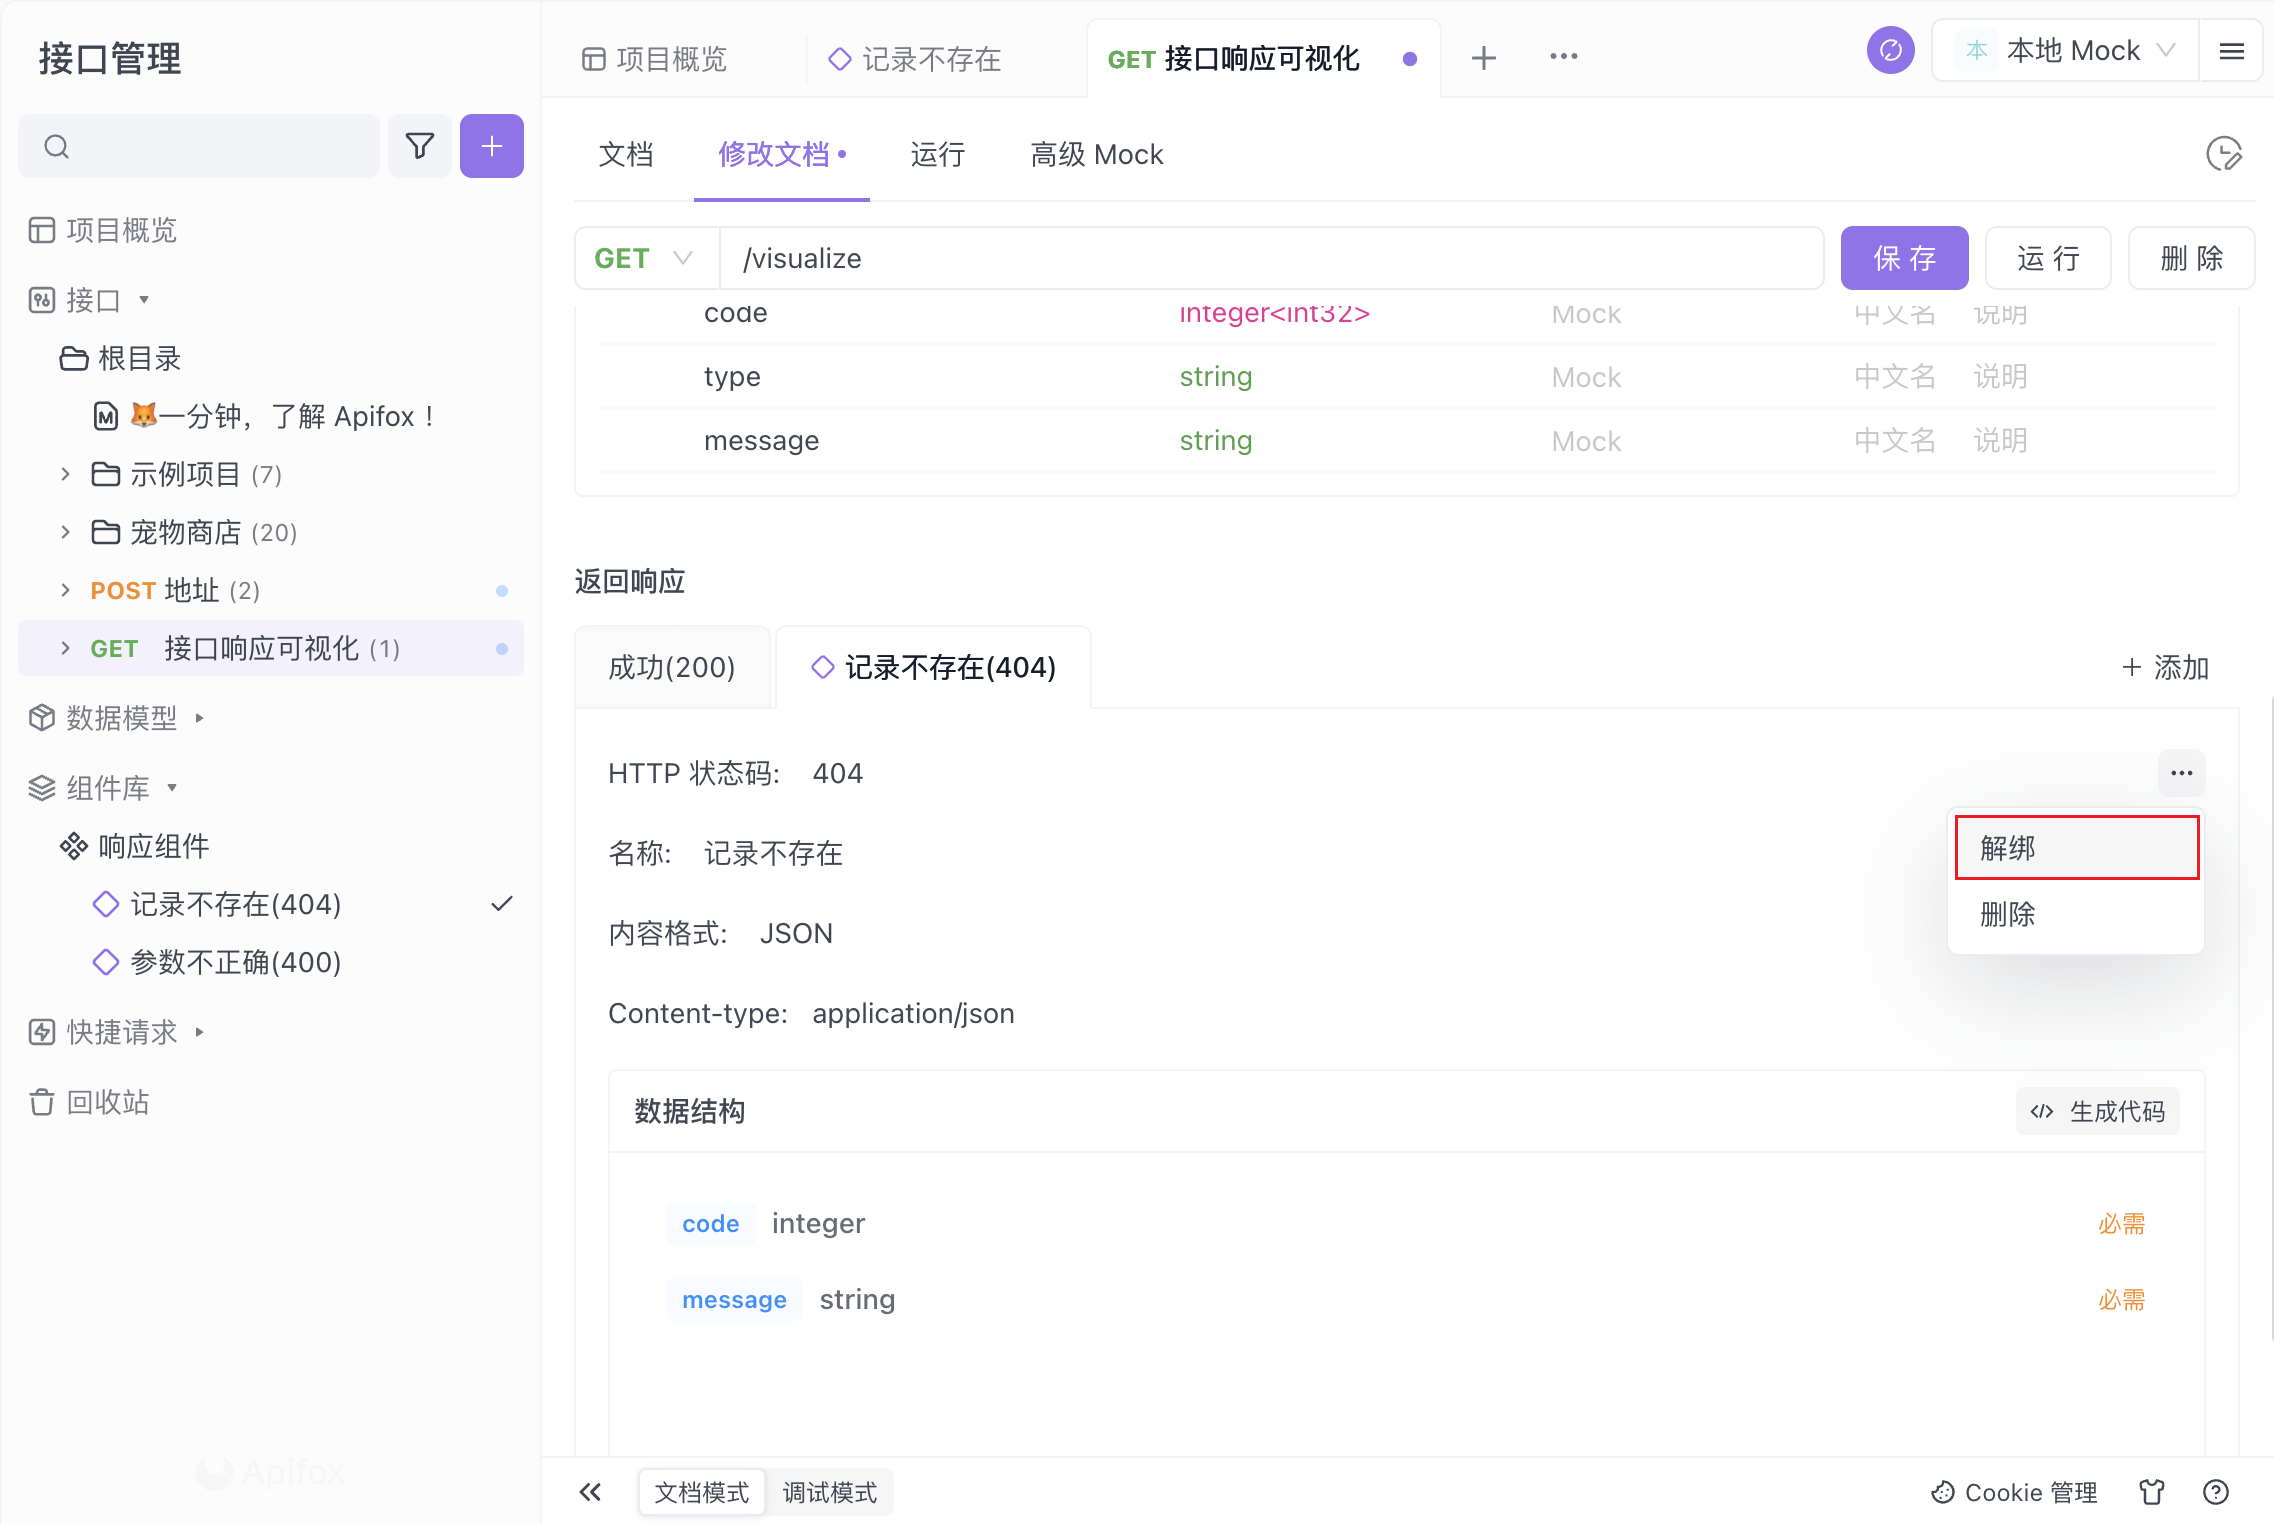This screenshot has height=1524, width=2274.
Task: Click the 生成代码 button
Action: 2098,1111
